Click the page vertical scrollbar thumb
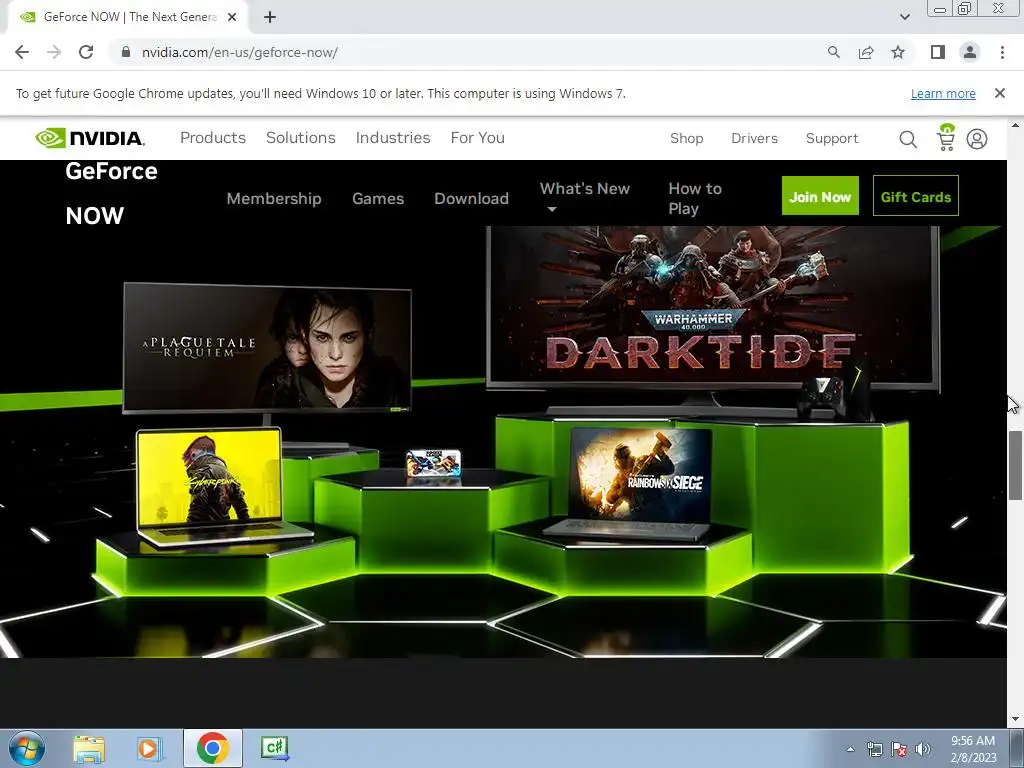 (x=1015, y=466)
